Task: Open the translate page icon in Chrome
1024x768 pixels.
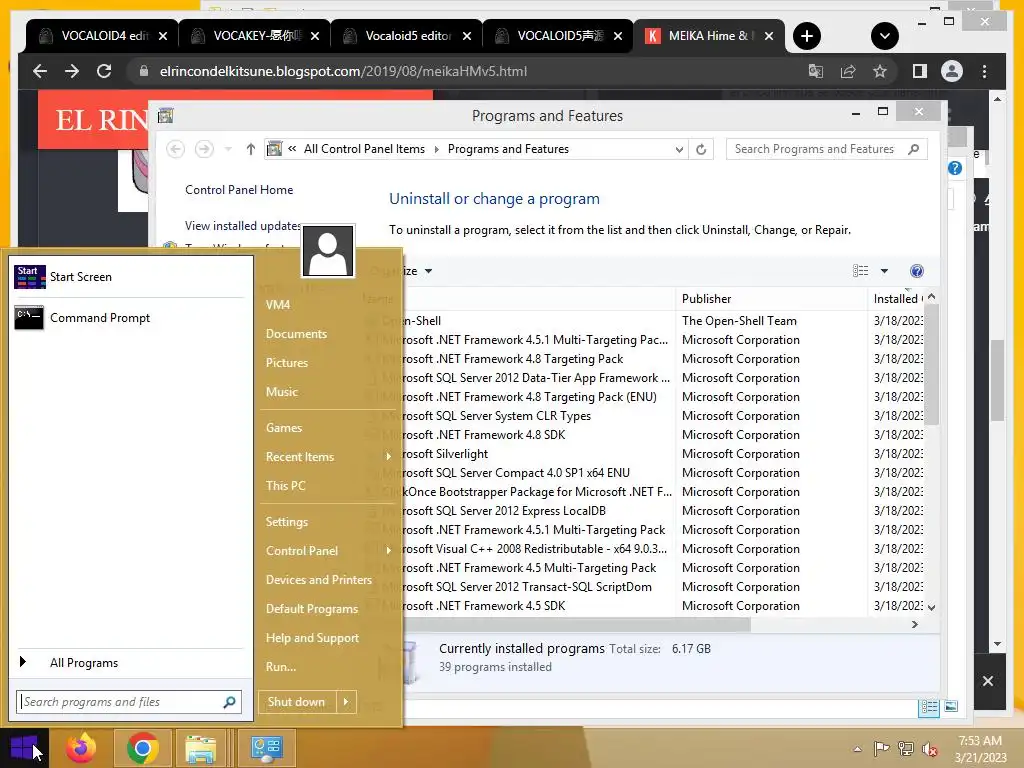Action: (x=816, y=71)
